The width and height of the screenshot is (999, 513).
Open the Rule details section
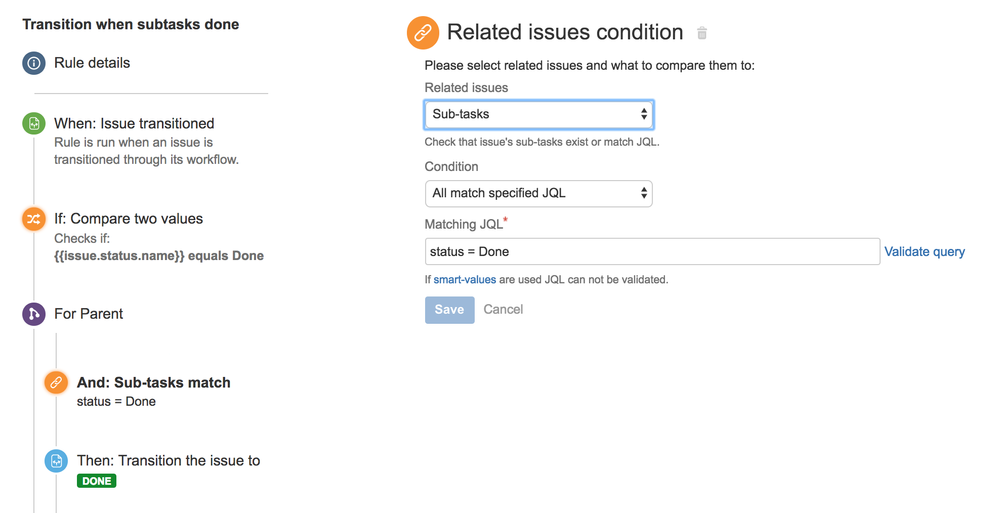92,63
